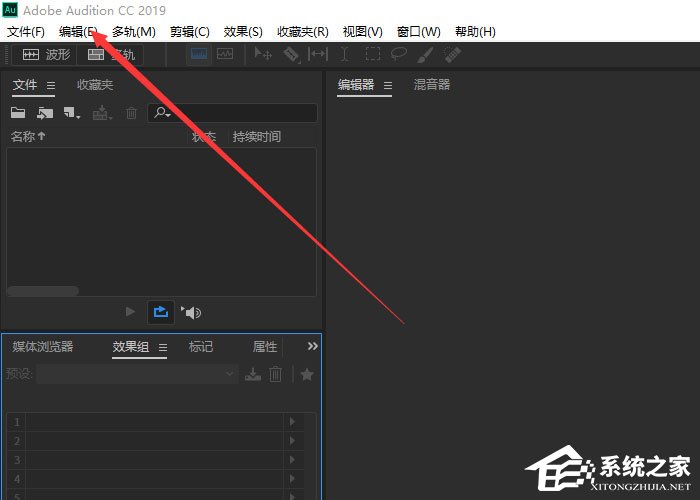Switch to the 属性 tab
This screenshot has width=700, height=500.
click(265, 346)
